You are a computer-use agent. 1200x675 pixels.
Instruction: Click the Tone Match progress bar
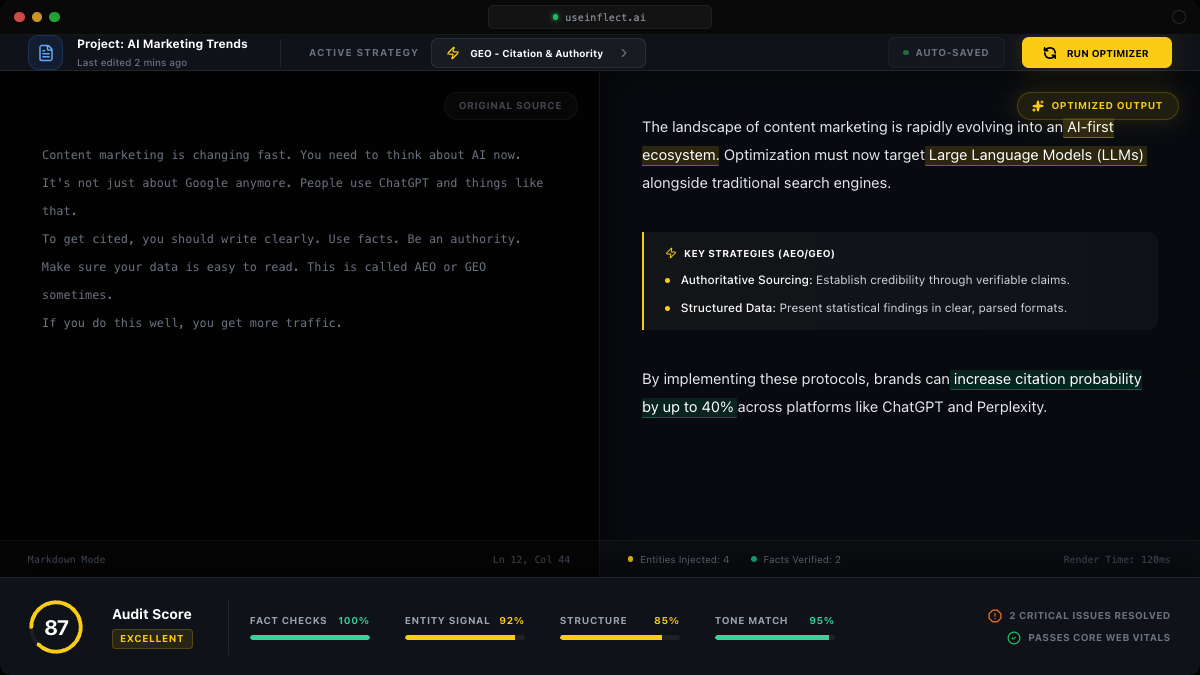tap(775, 637)
